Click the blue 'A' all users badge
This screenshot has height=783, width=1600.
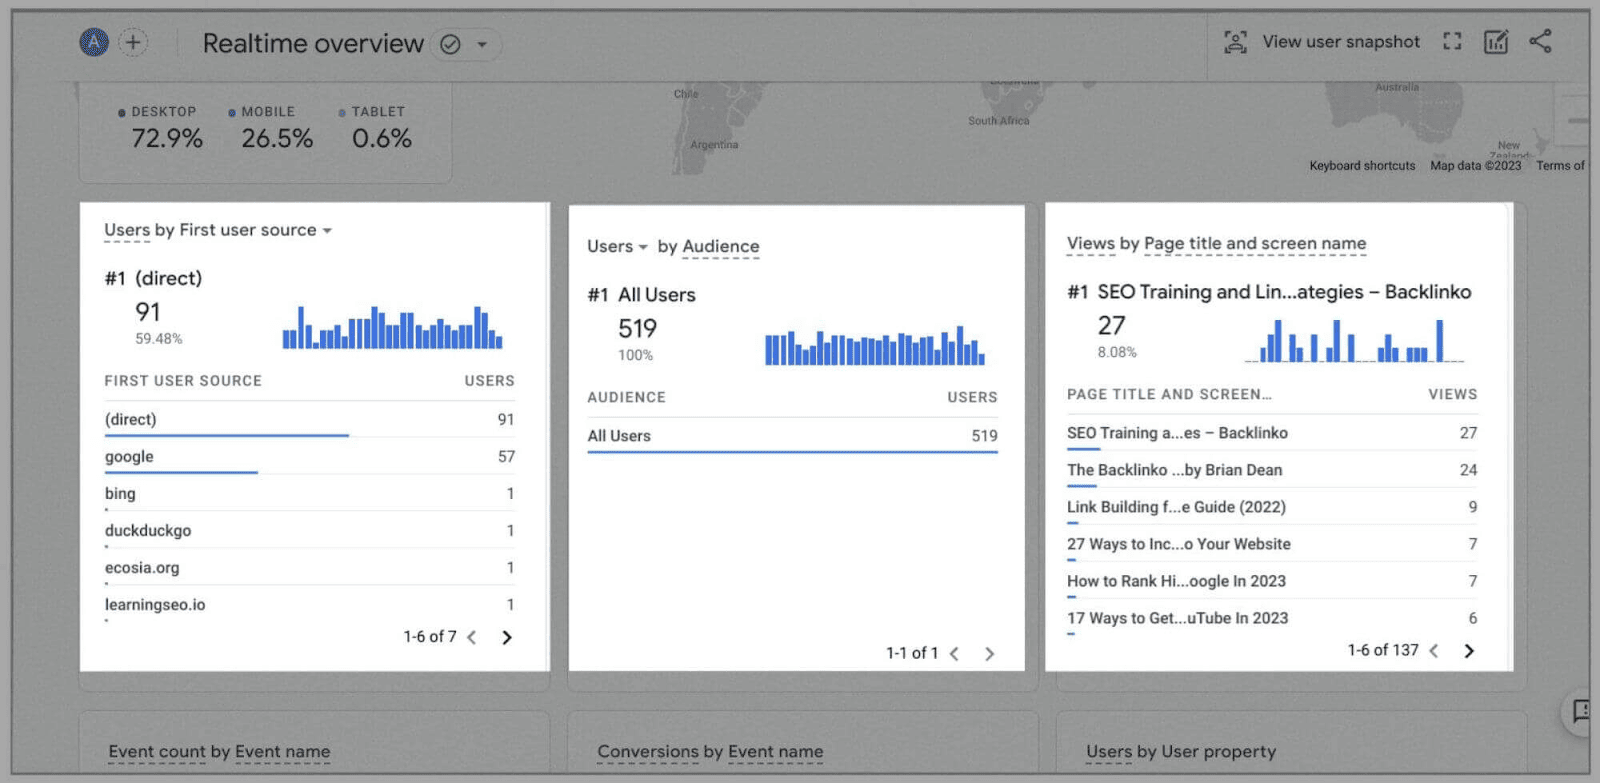pos(94,42)
